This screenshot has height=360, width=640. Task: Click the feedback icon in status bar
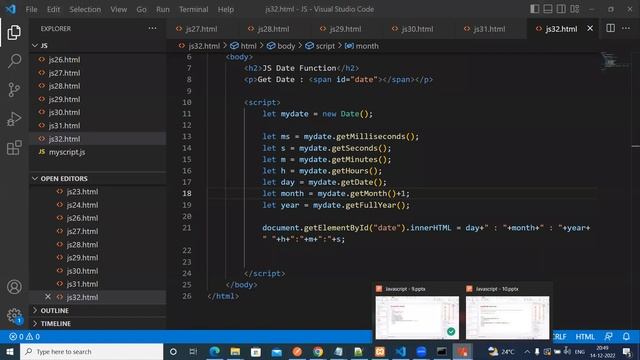click(608, 336)
